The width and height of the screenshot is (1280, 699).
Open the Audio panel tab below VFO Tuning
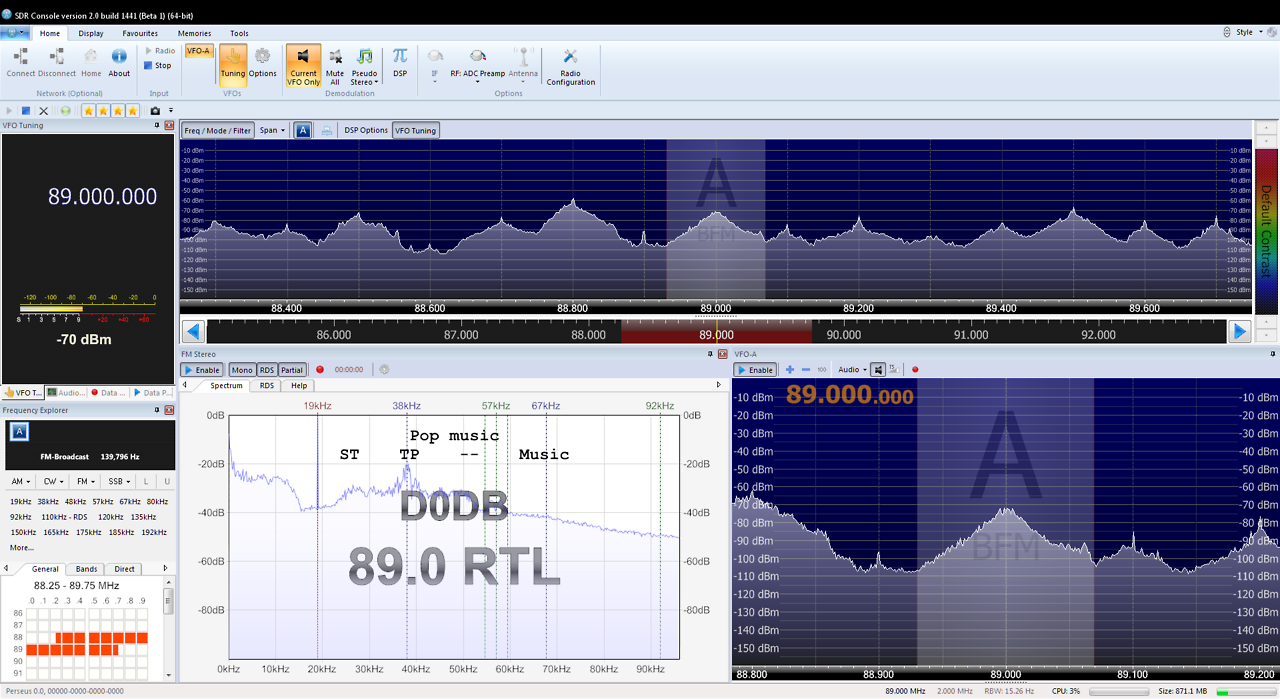coord(67,393)
